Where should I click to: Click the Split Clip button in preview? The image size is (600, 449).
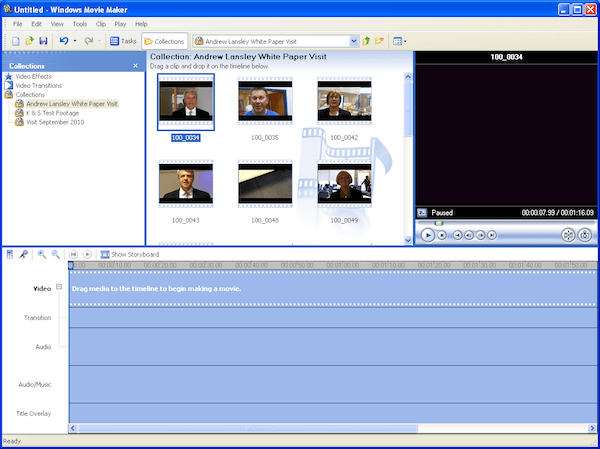click(568, 235)
